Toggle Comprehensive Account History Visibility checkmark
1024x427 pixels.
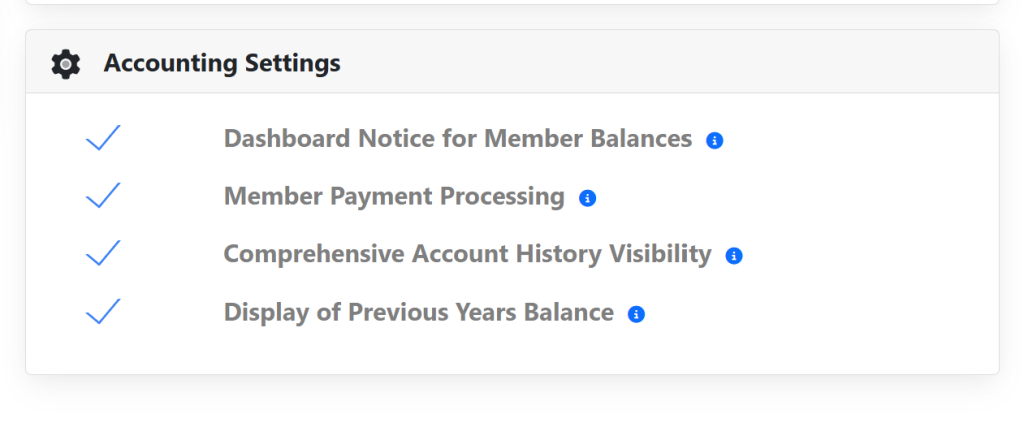pos(103,254)
